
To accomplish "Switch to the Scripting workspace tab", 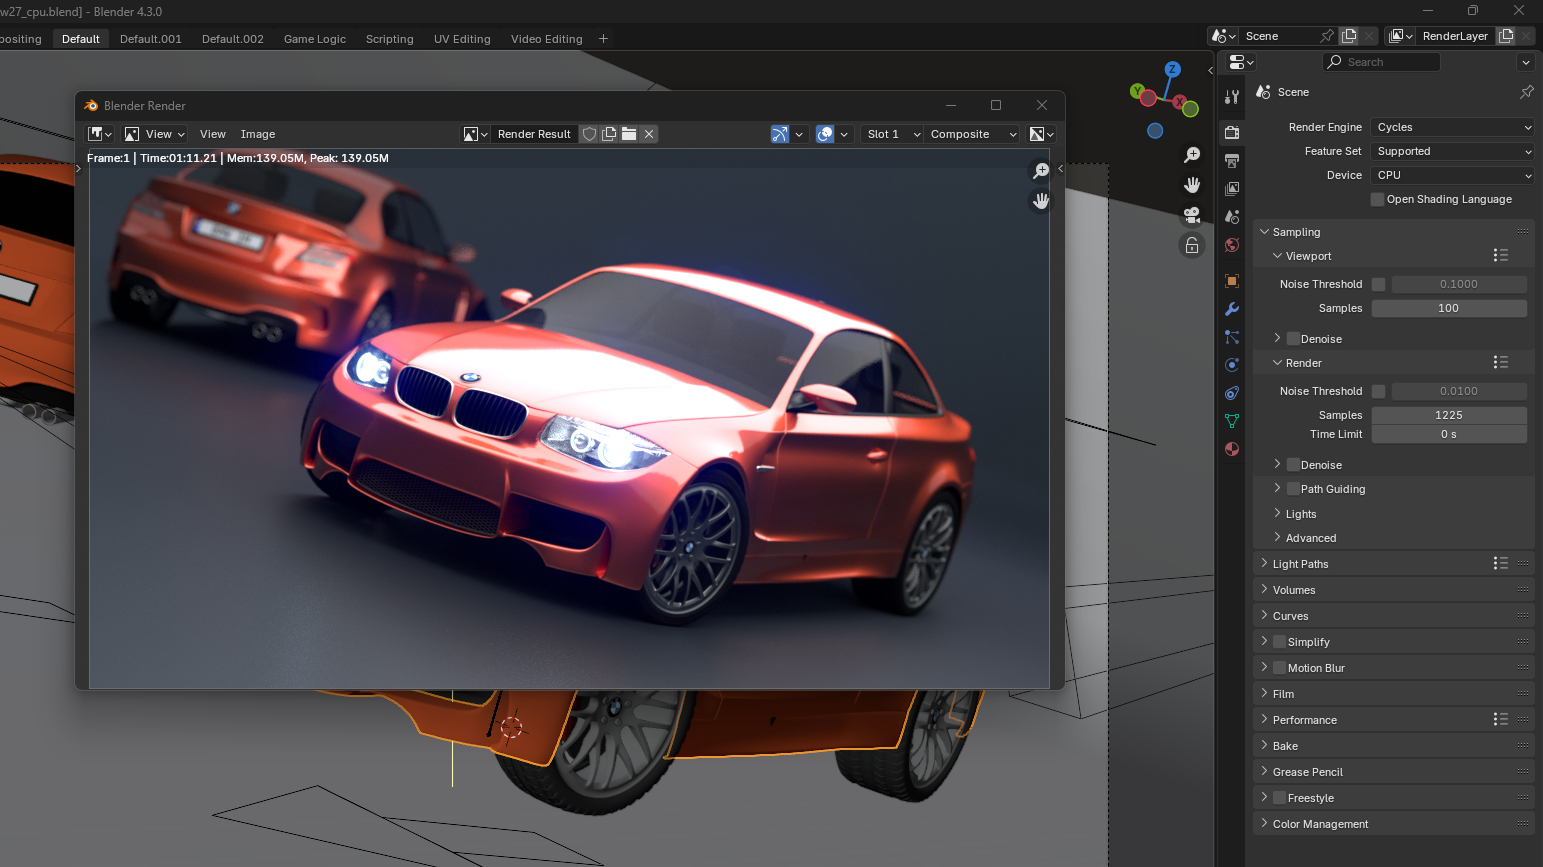I will [x=390, y=39].
